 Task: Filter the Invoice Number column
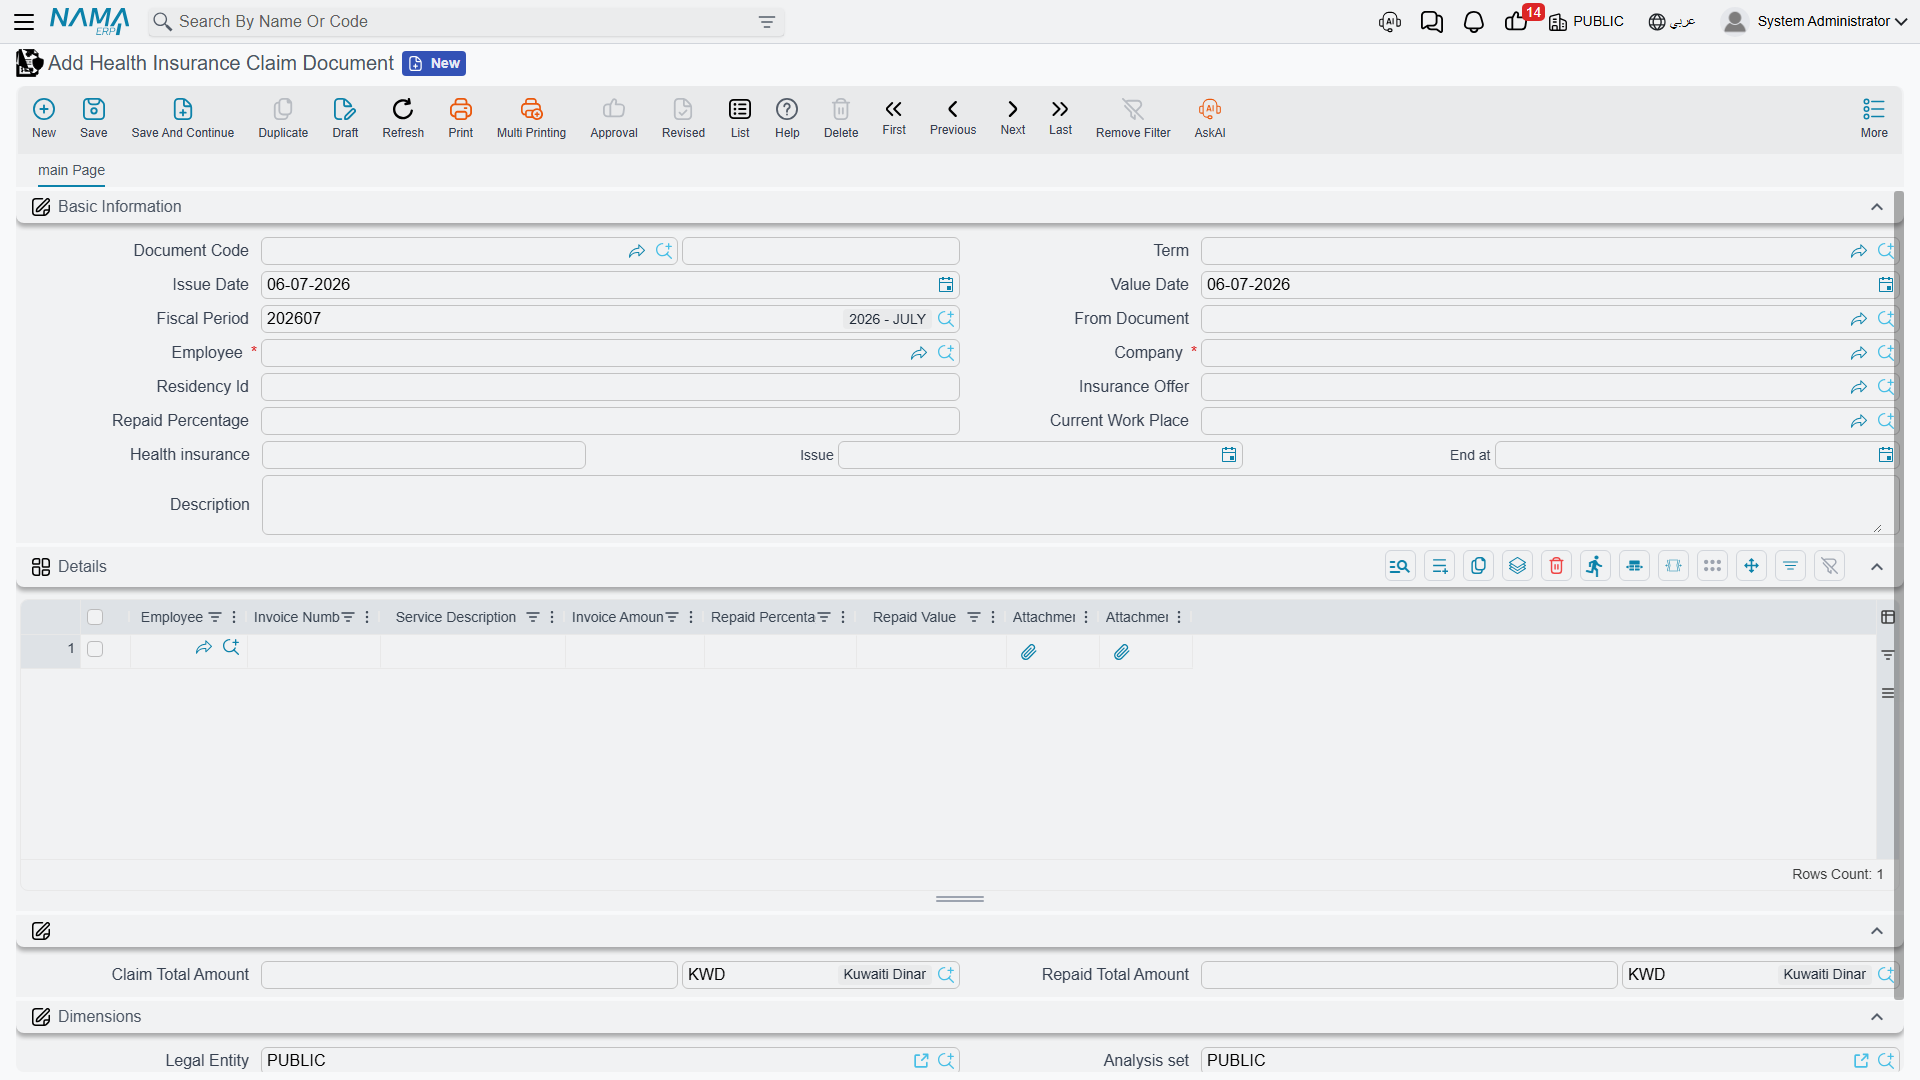pyautogui.click(x=348, y=617)
